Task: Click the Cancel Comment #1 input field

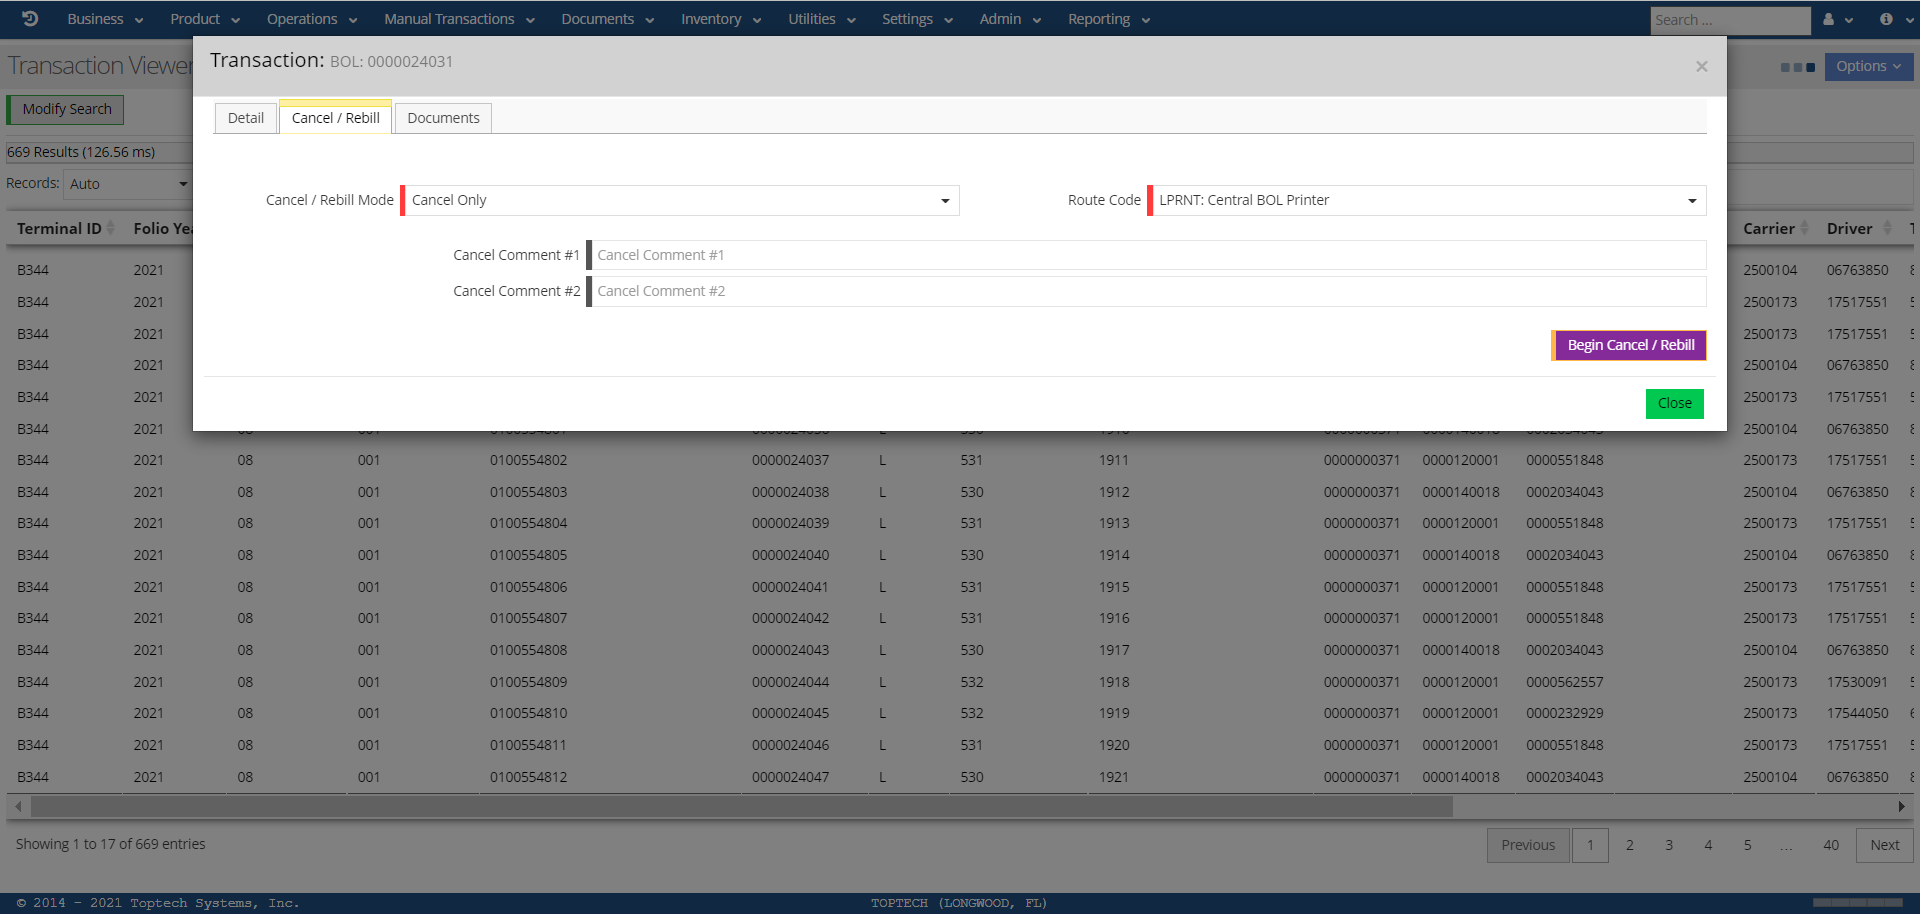Action: pyautogui.click(x=1148, y=255)
